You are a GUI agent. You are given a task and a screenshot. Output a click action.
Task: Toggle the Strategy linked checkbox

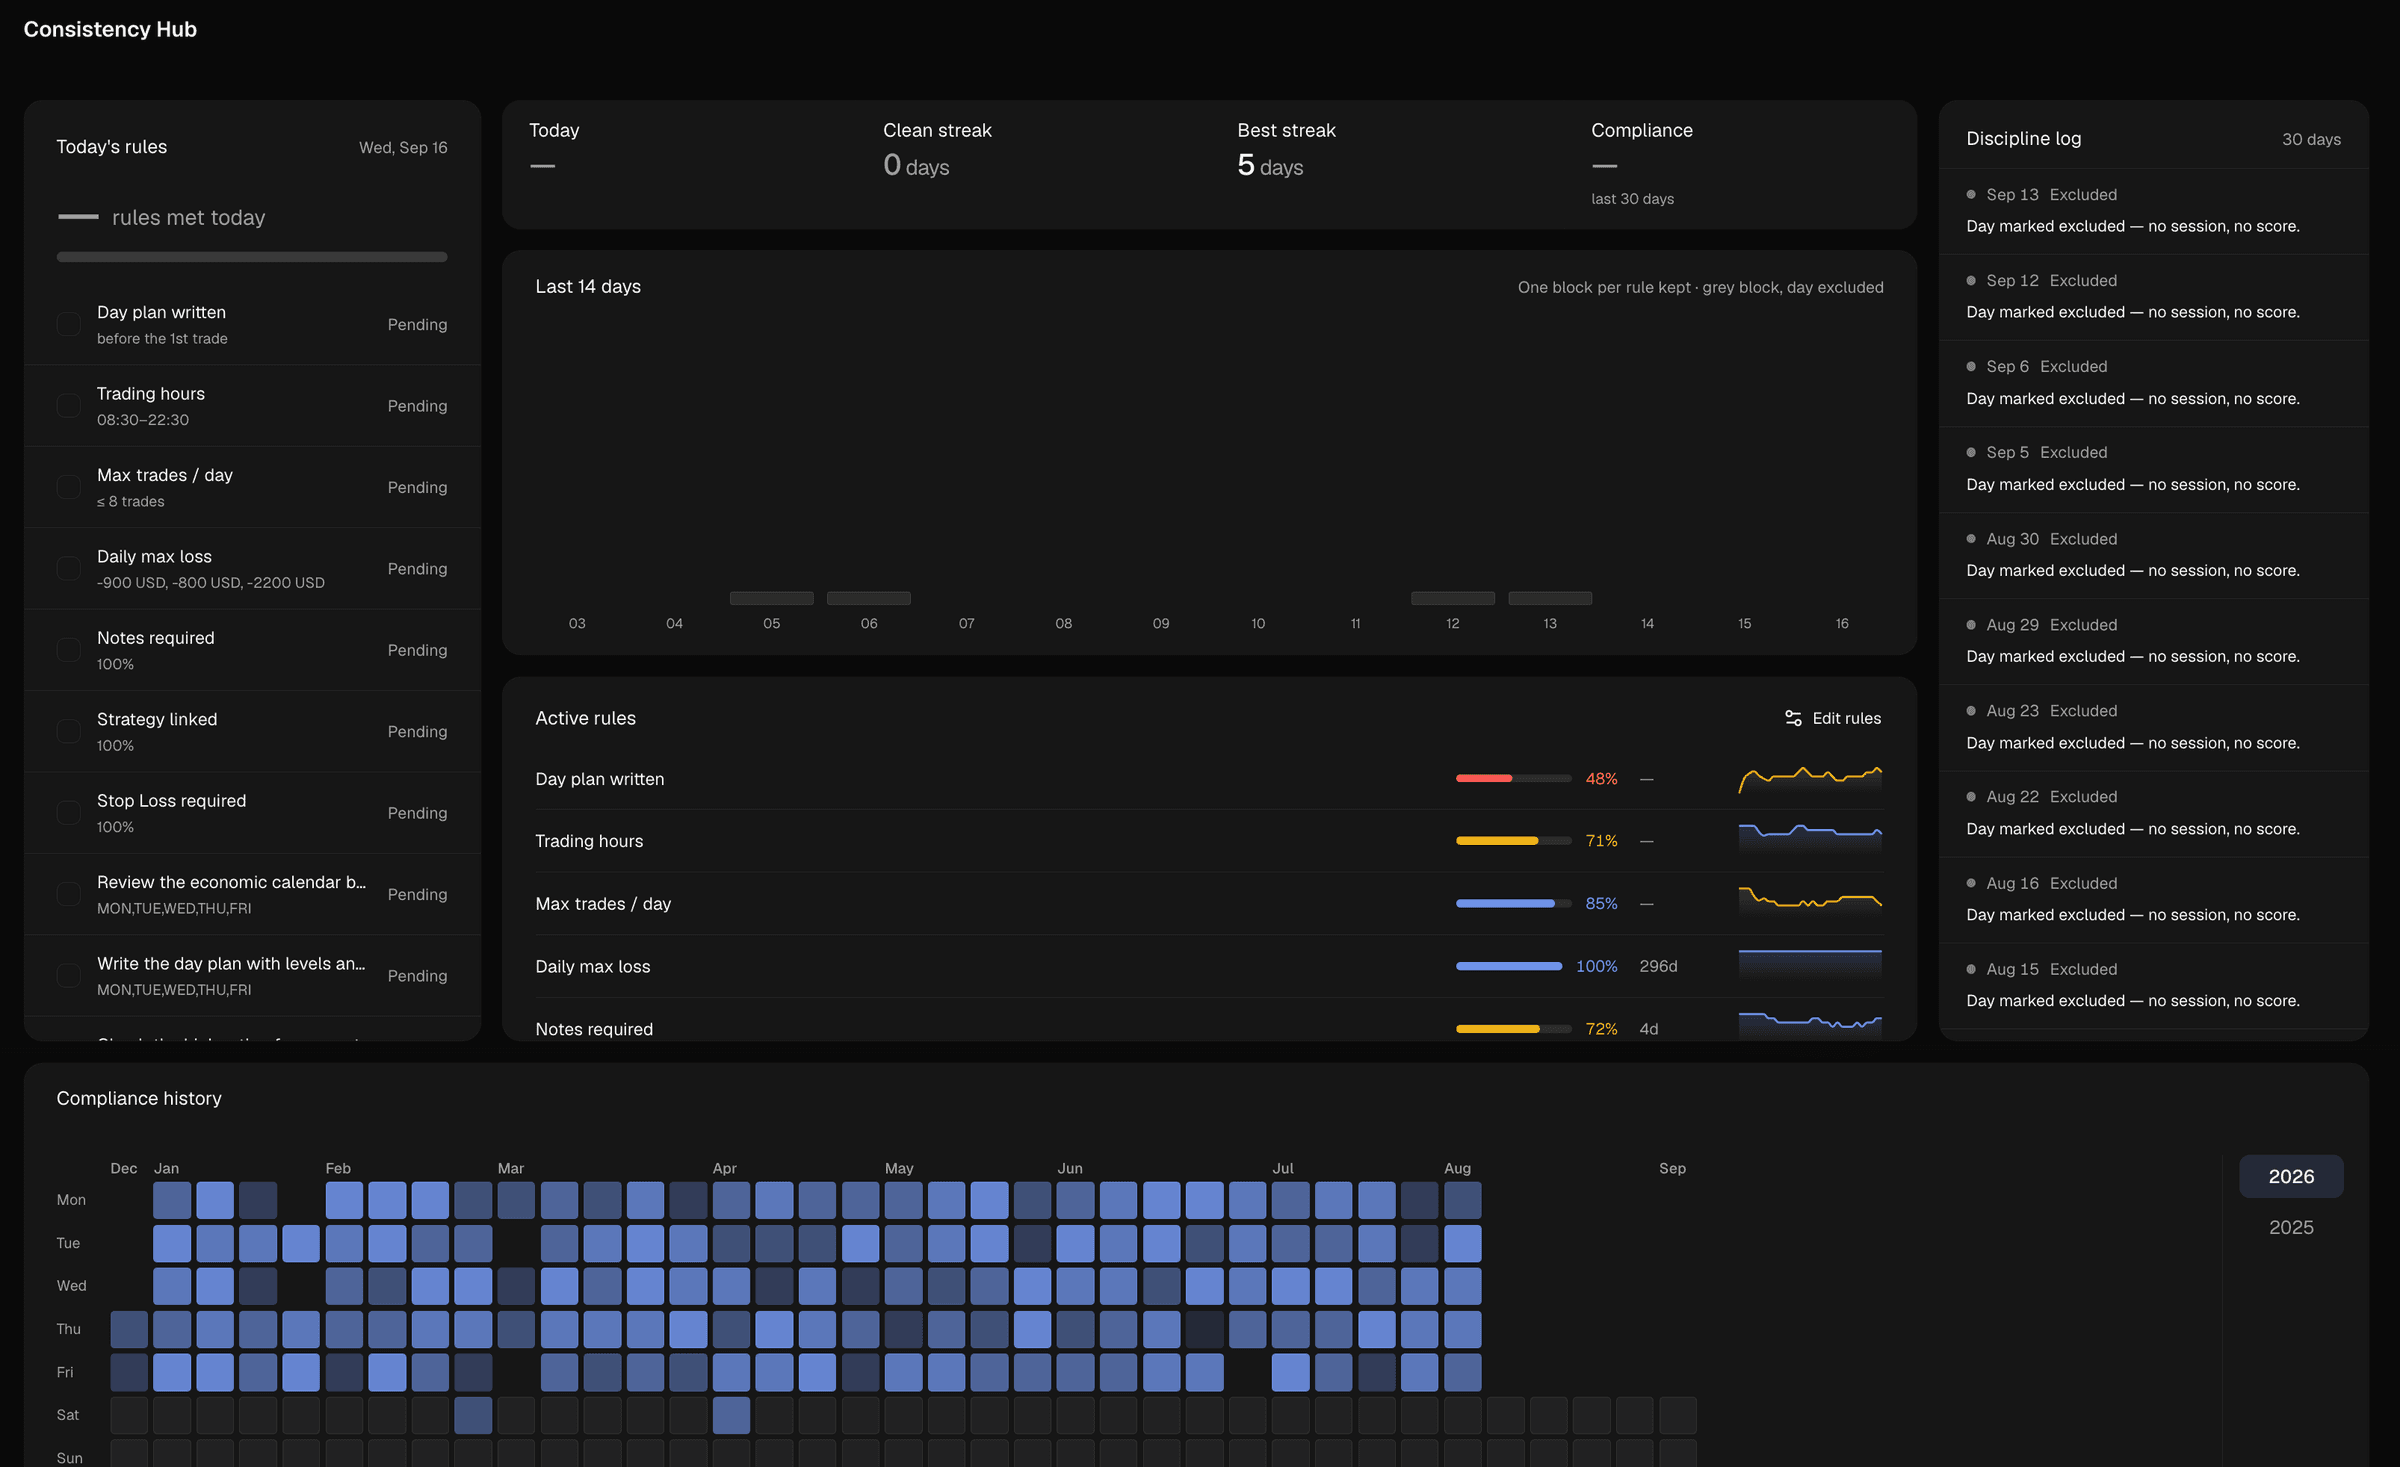[x=69, y=731]
